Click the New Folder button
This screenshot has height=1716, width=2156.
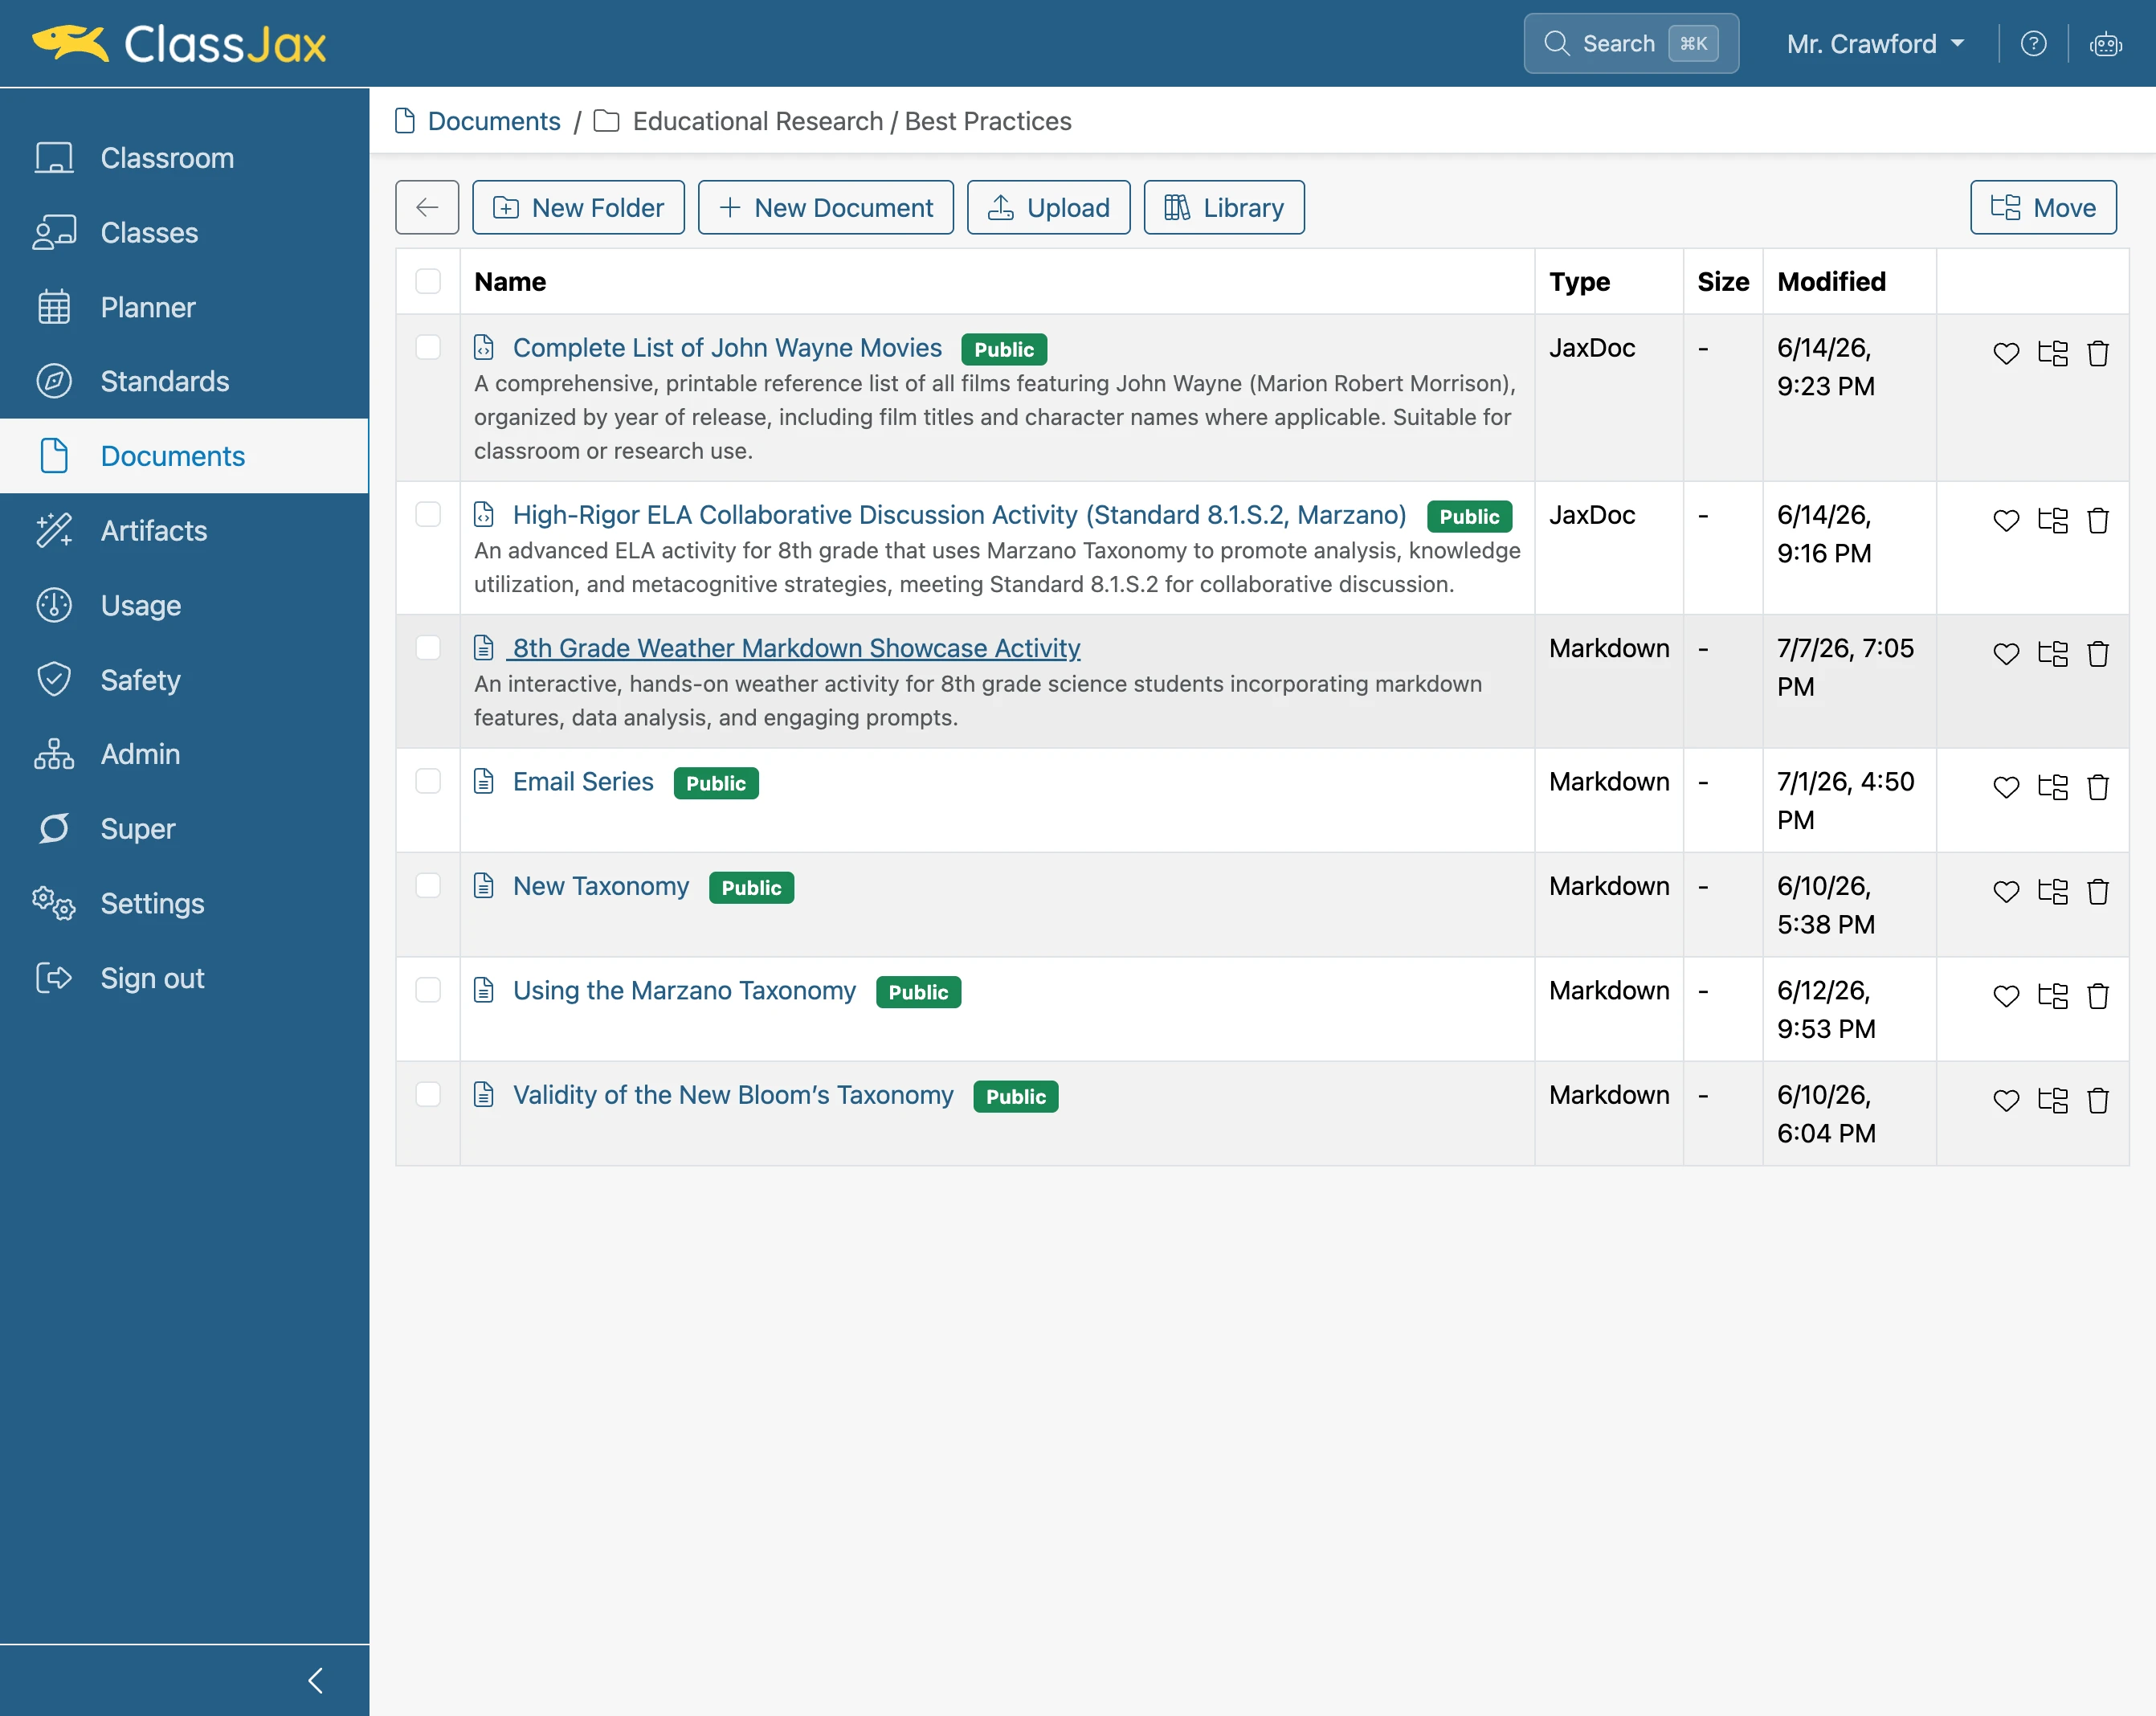coord(578,207)
